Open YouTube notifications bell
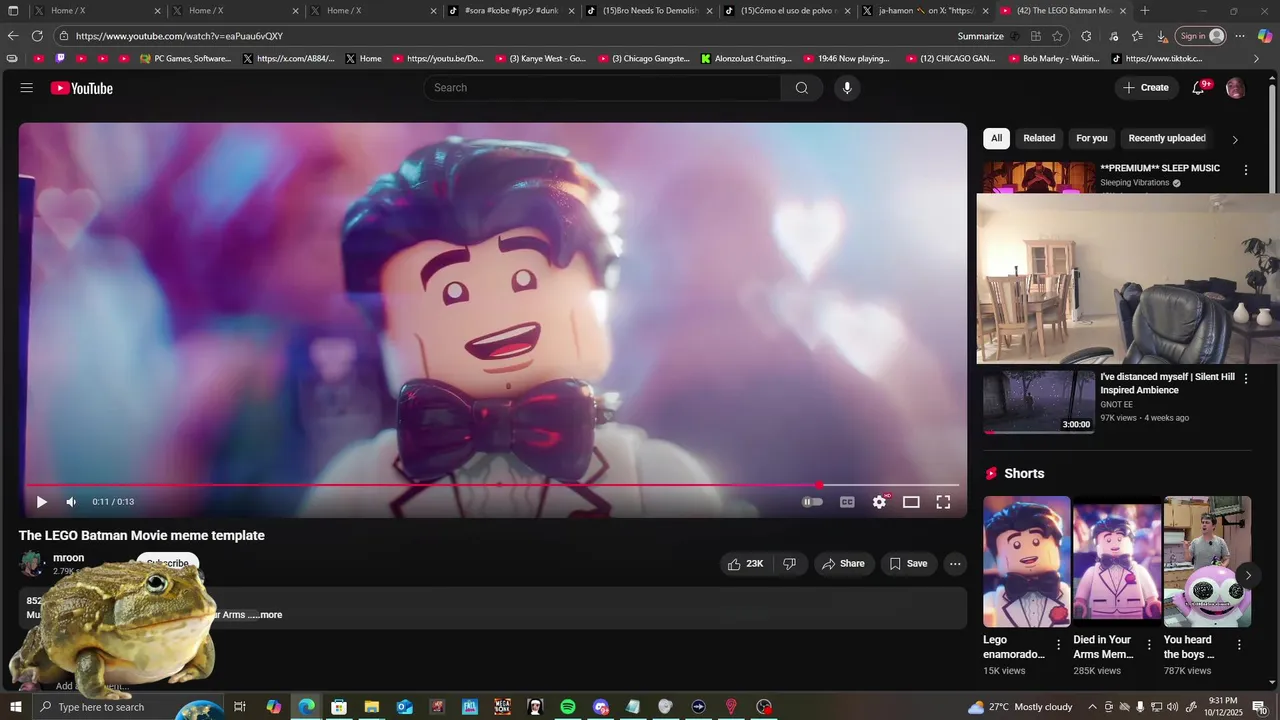1280x720 pixels. 1198,88
